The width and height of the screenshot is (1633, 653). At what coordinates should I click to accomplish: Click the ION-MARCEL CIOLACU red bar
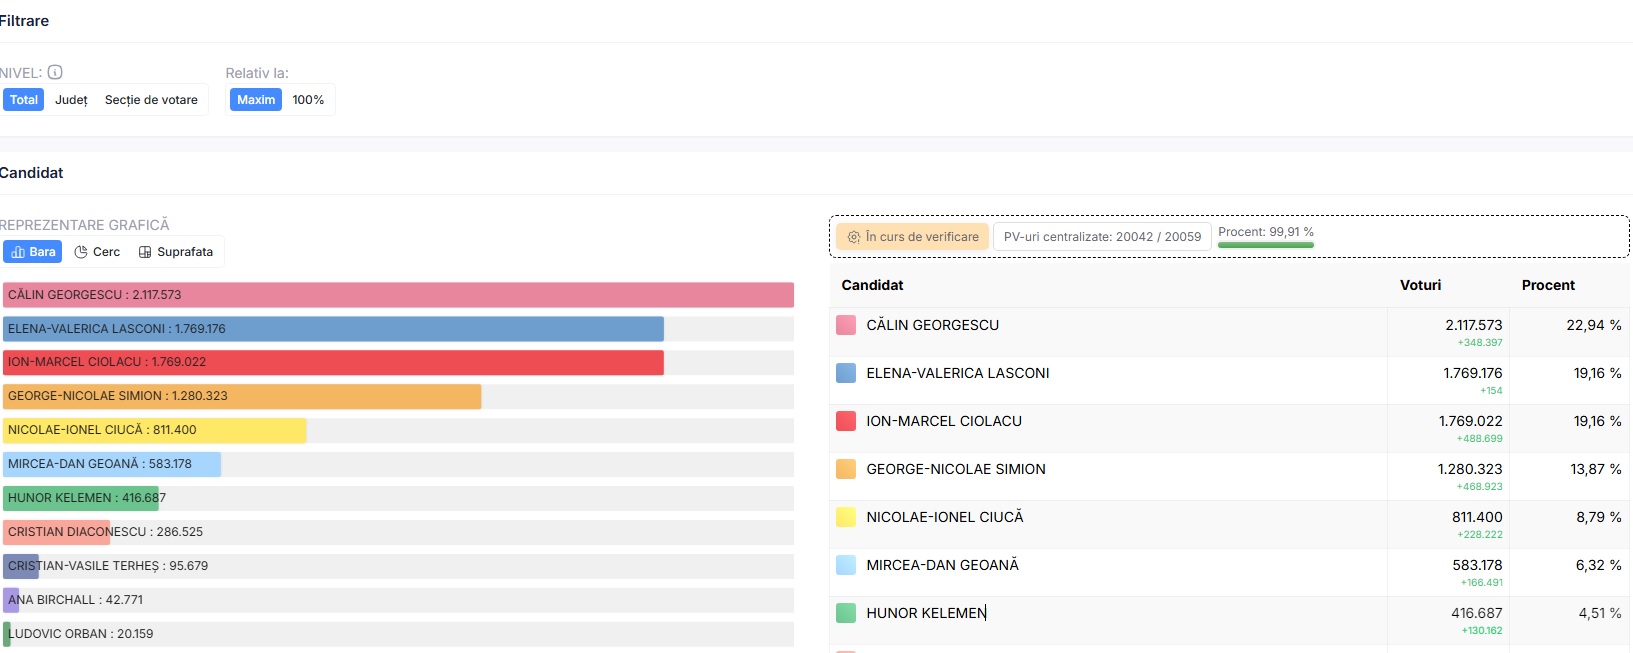[x=333, y=362]
